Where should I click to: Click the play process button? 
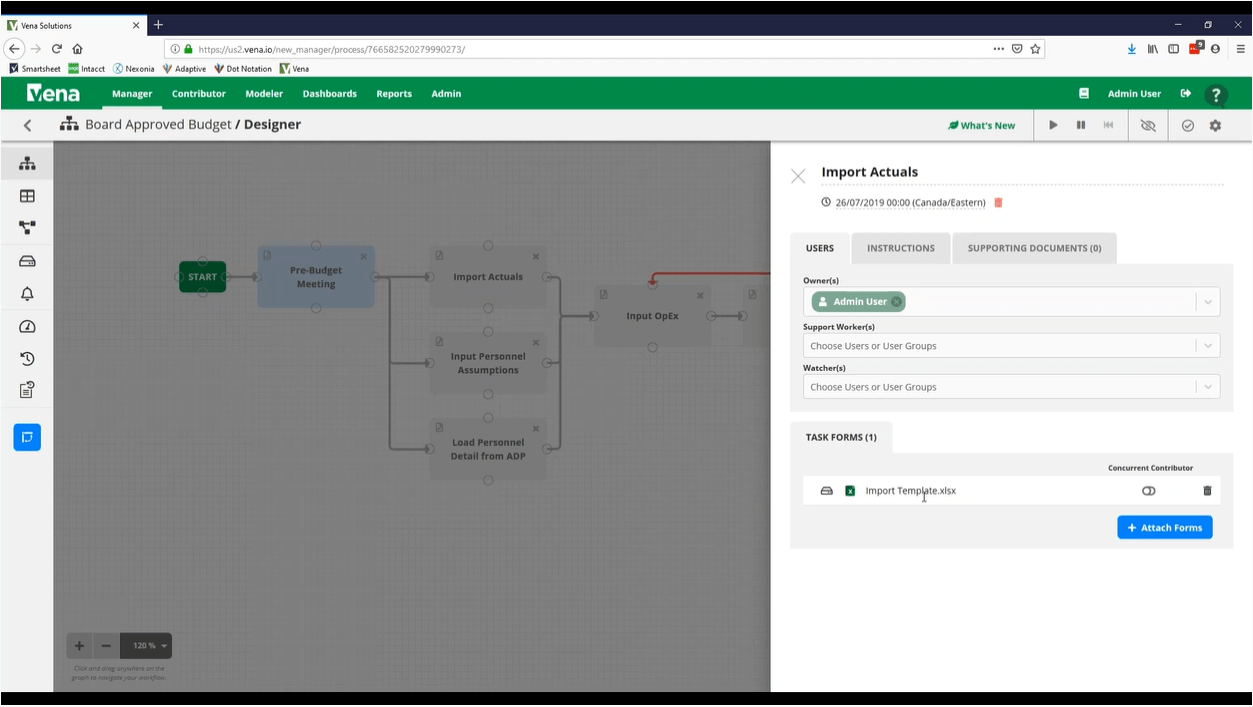[1053, 126]
